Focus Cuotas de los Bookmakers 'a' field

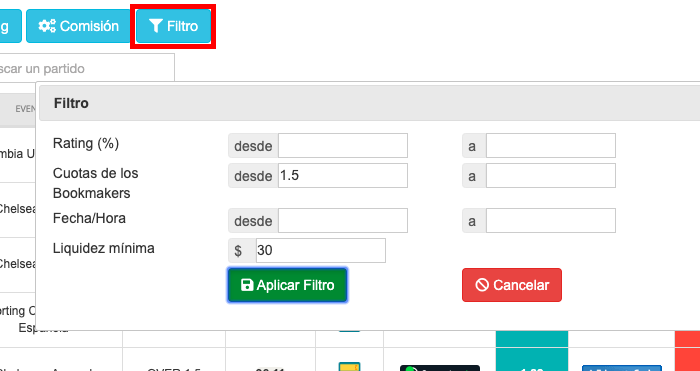(550, 175)
